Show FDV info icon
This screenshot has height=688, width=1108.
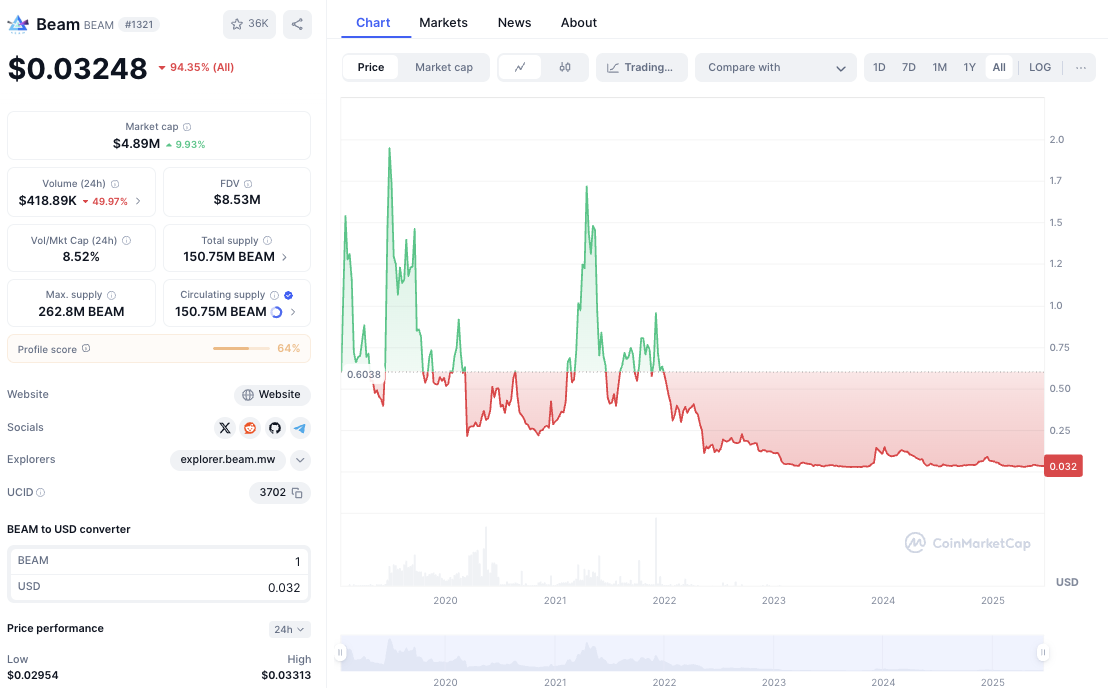(x=248, y=184)
